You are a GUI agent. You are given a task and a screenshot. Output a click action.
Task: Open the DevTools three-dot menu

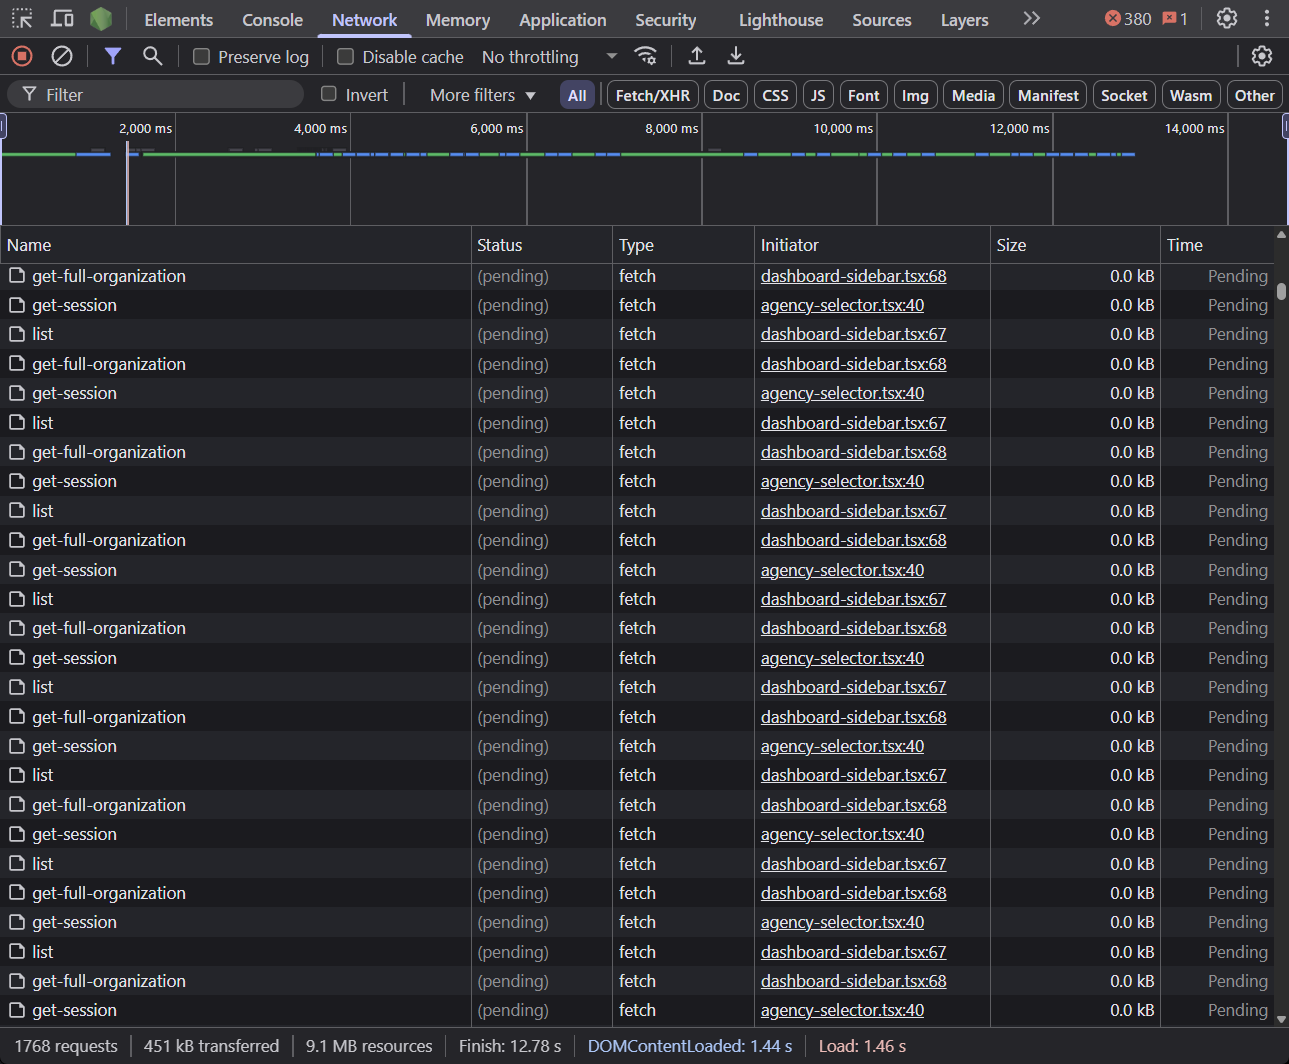point(1267,19)
